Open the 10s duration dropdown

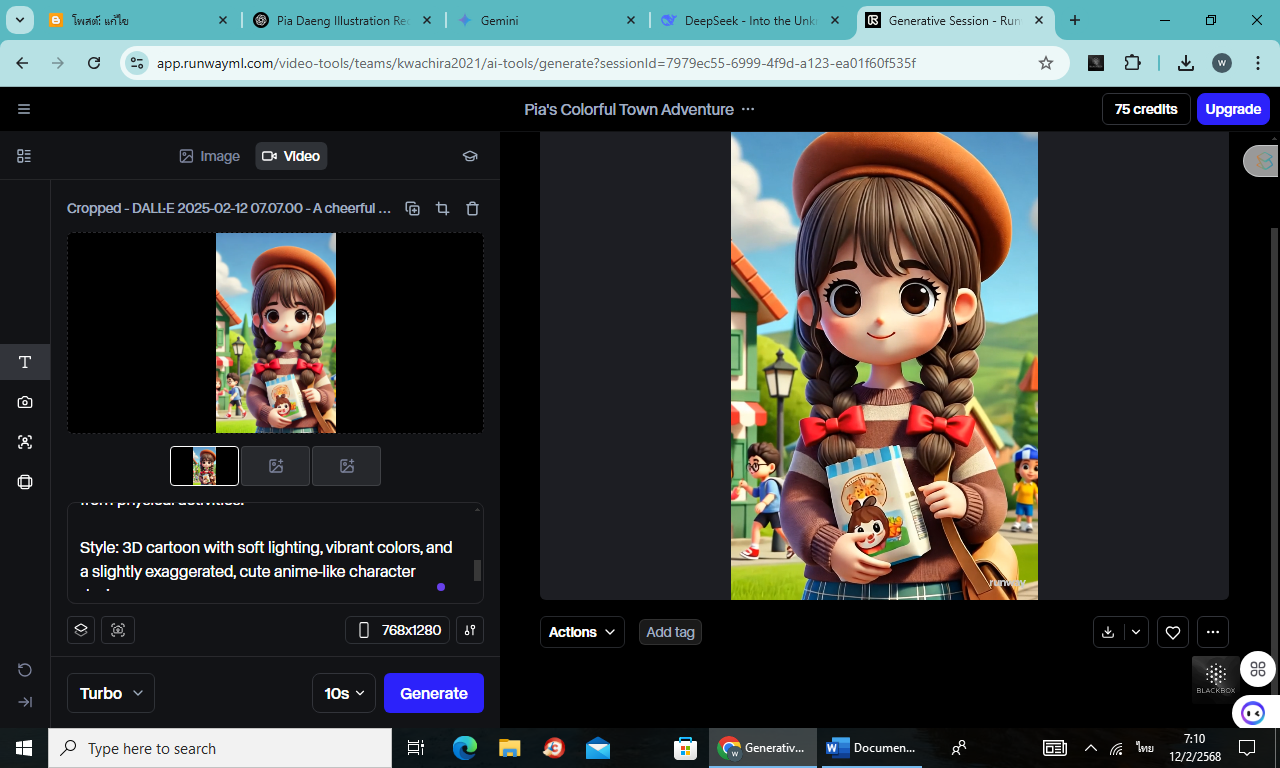pyautogui.click(x=344, y=693)
